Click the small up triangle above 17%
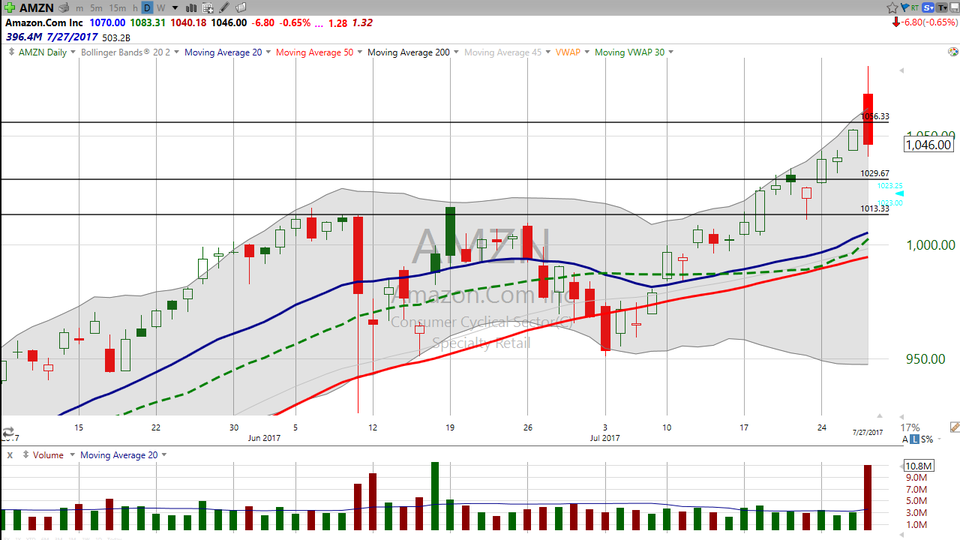This screenshot has height=540, width=960. [880, 416]
